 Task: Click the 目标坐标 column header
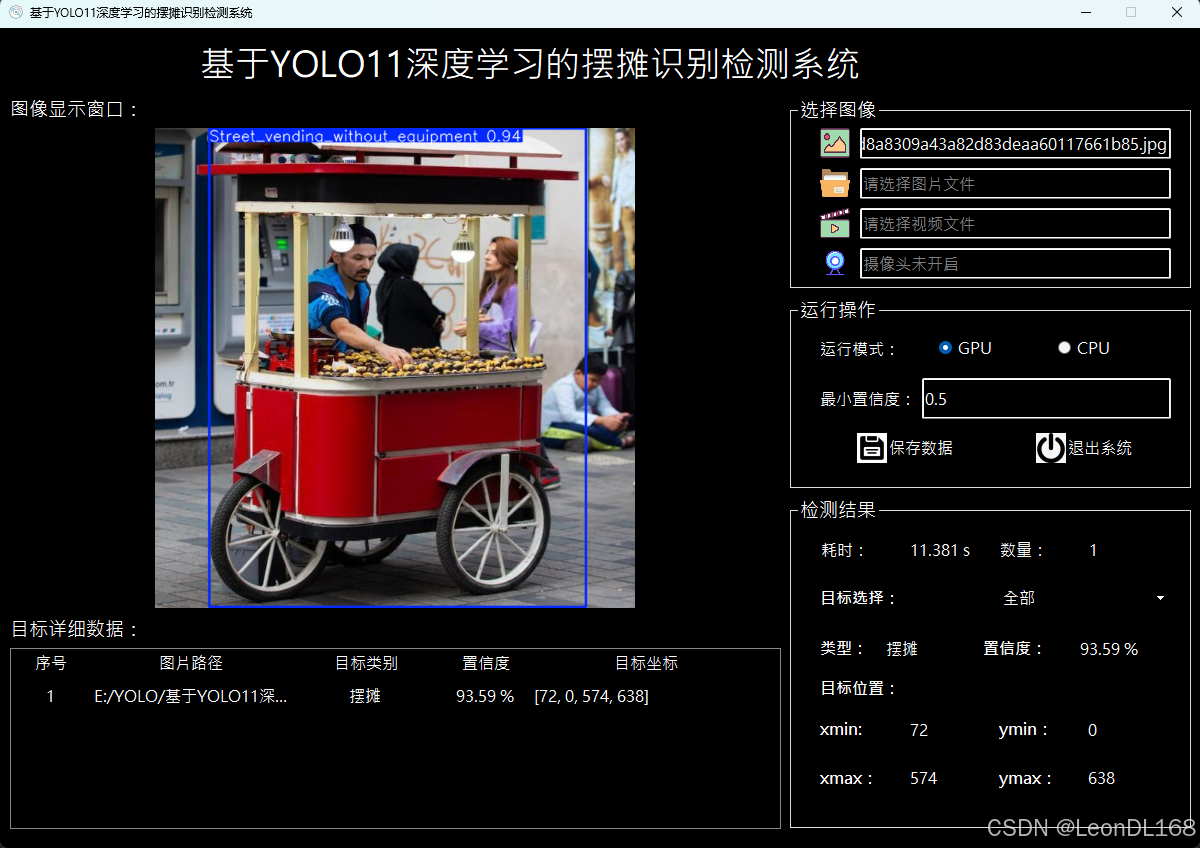[x=646, y=663]
